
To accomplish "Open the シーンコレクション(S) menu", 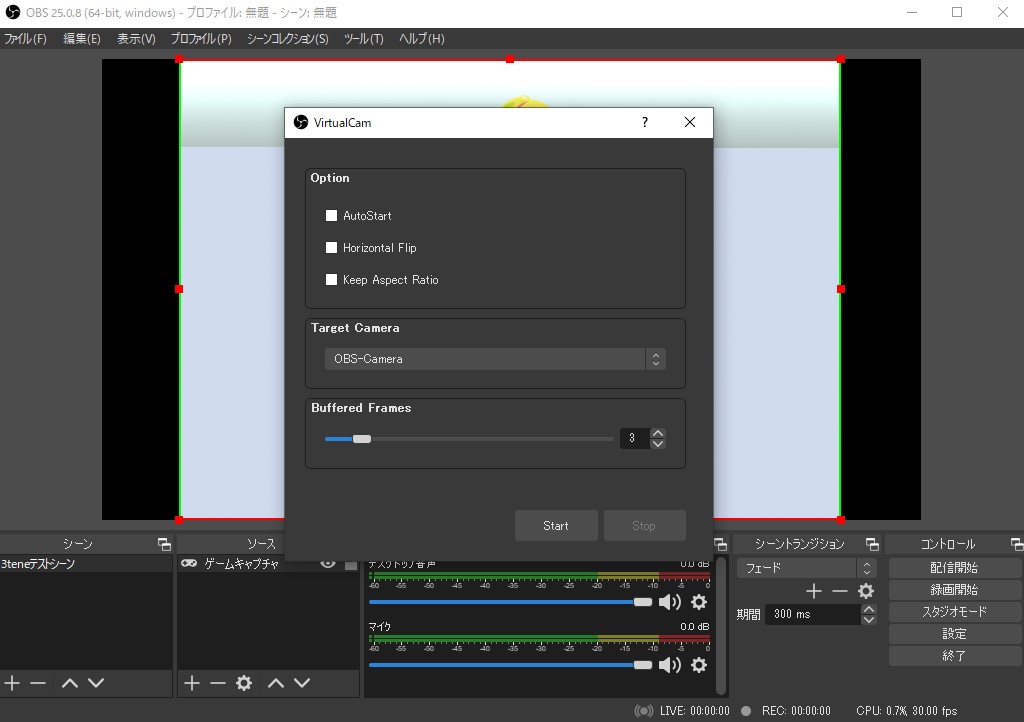I will pyautogui.click(x=287, y=39).
